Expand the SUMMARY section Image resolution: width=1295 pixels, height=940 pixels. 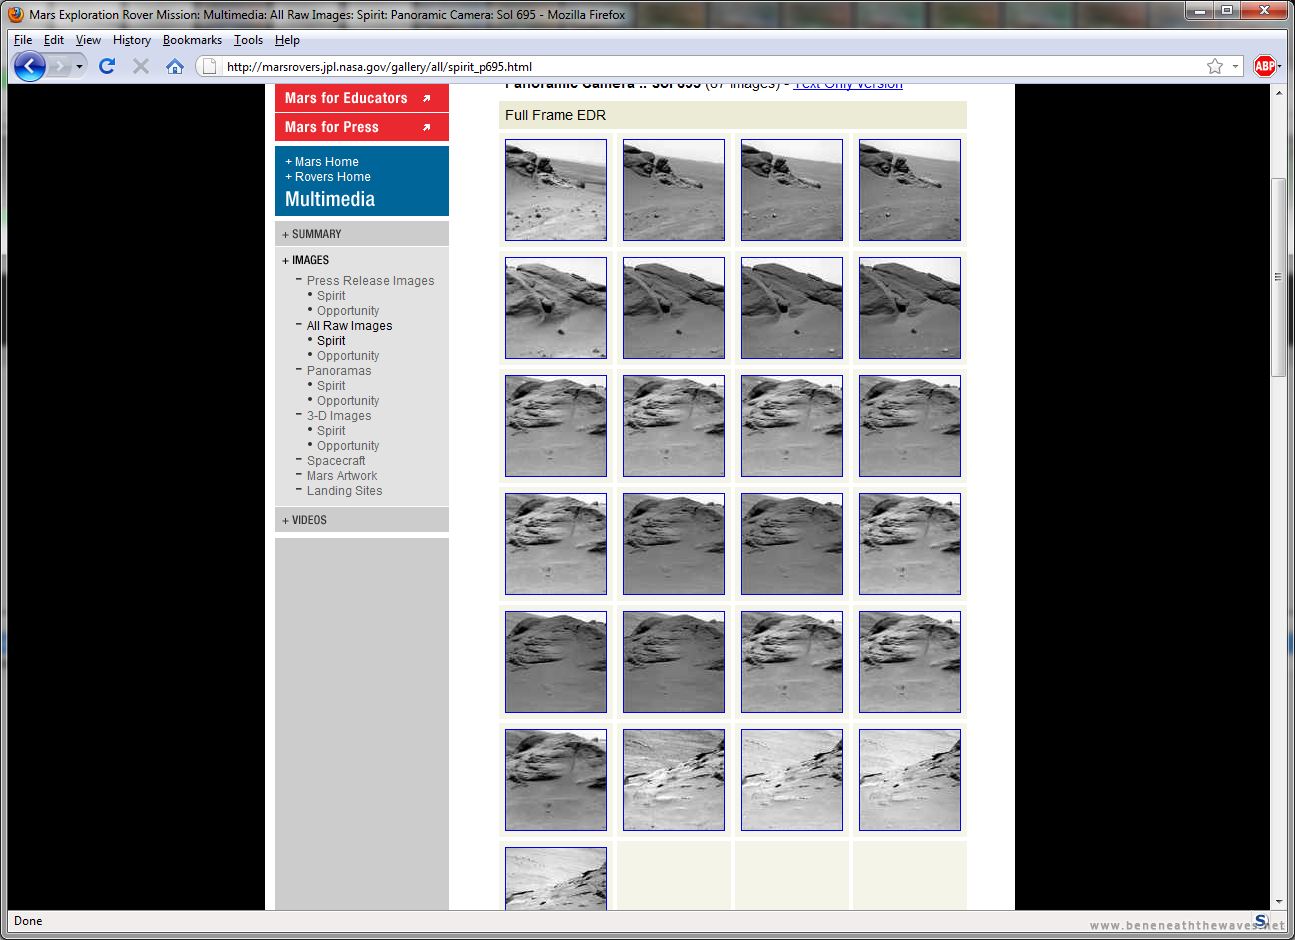312,234
